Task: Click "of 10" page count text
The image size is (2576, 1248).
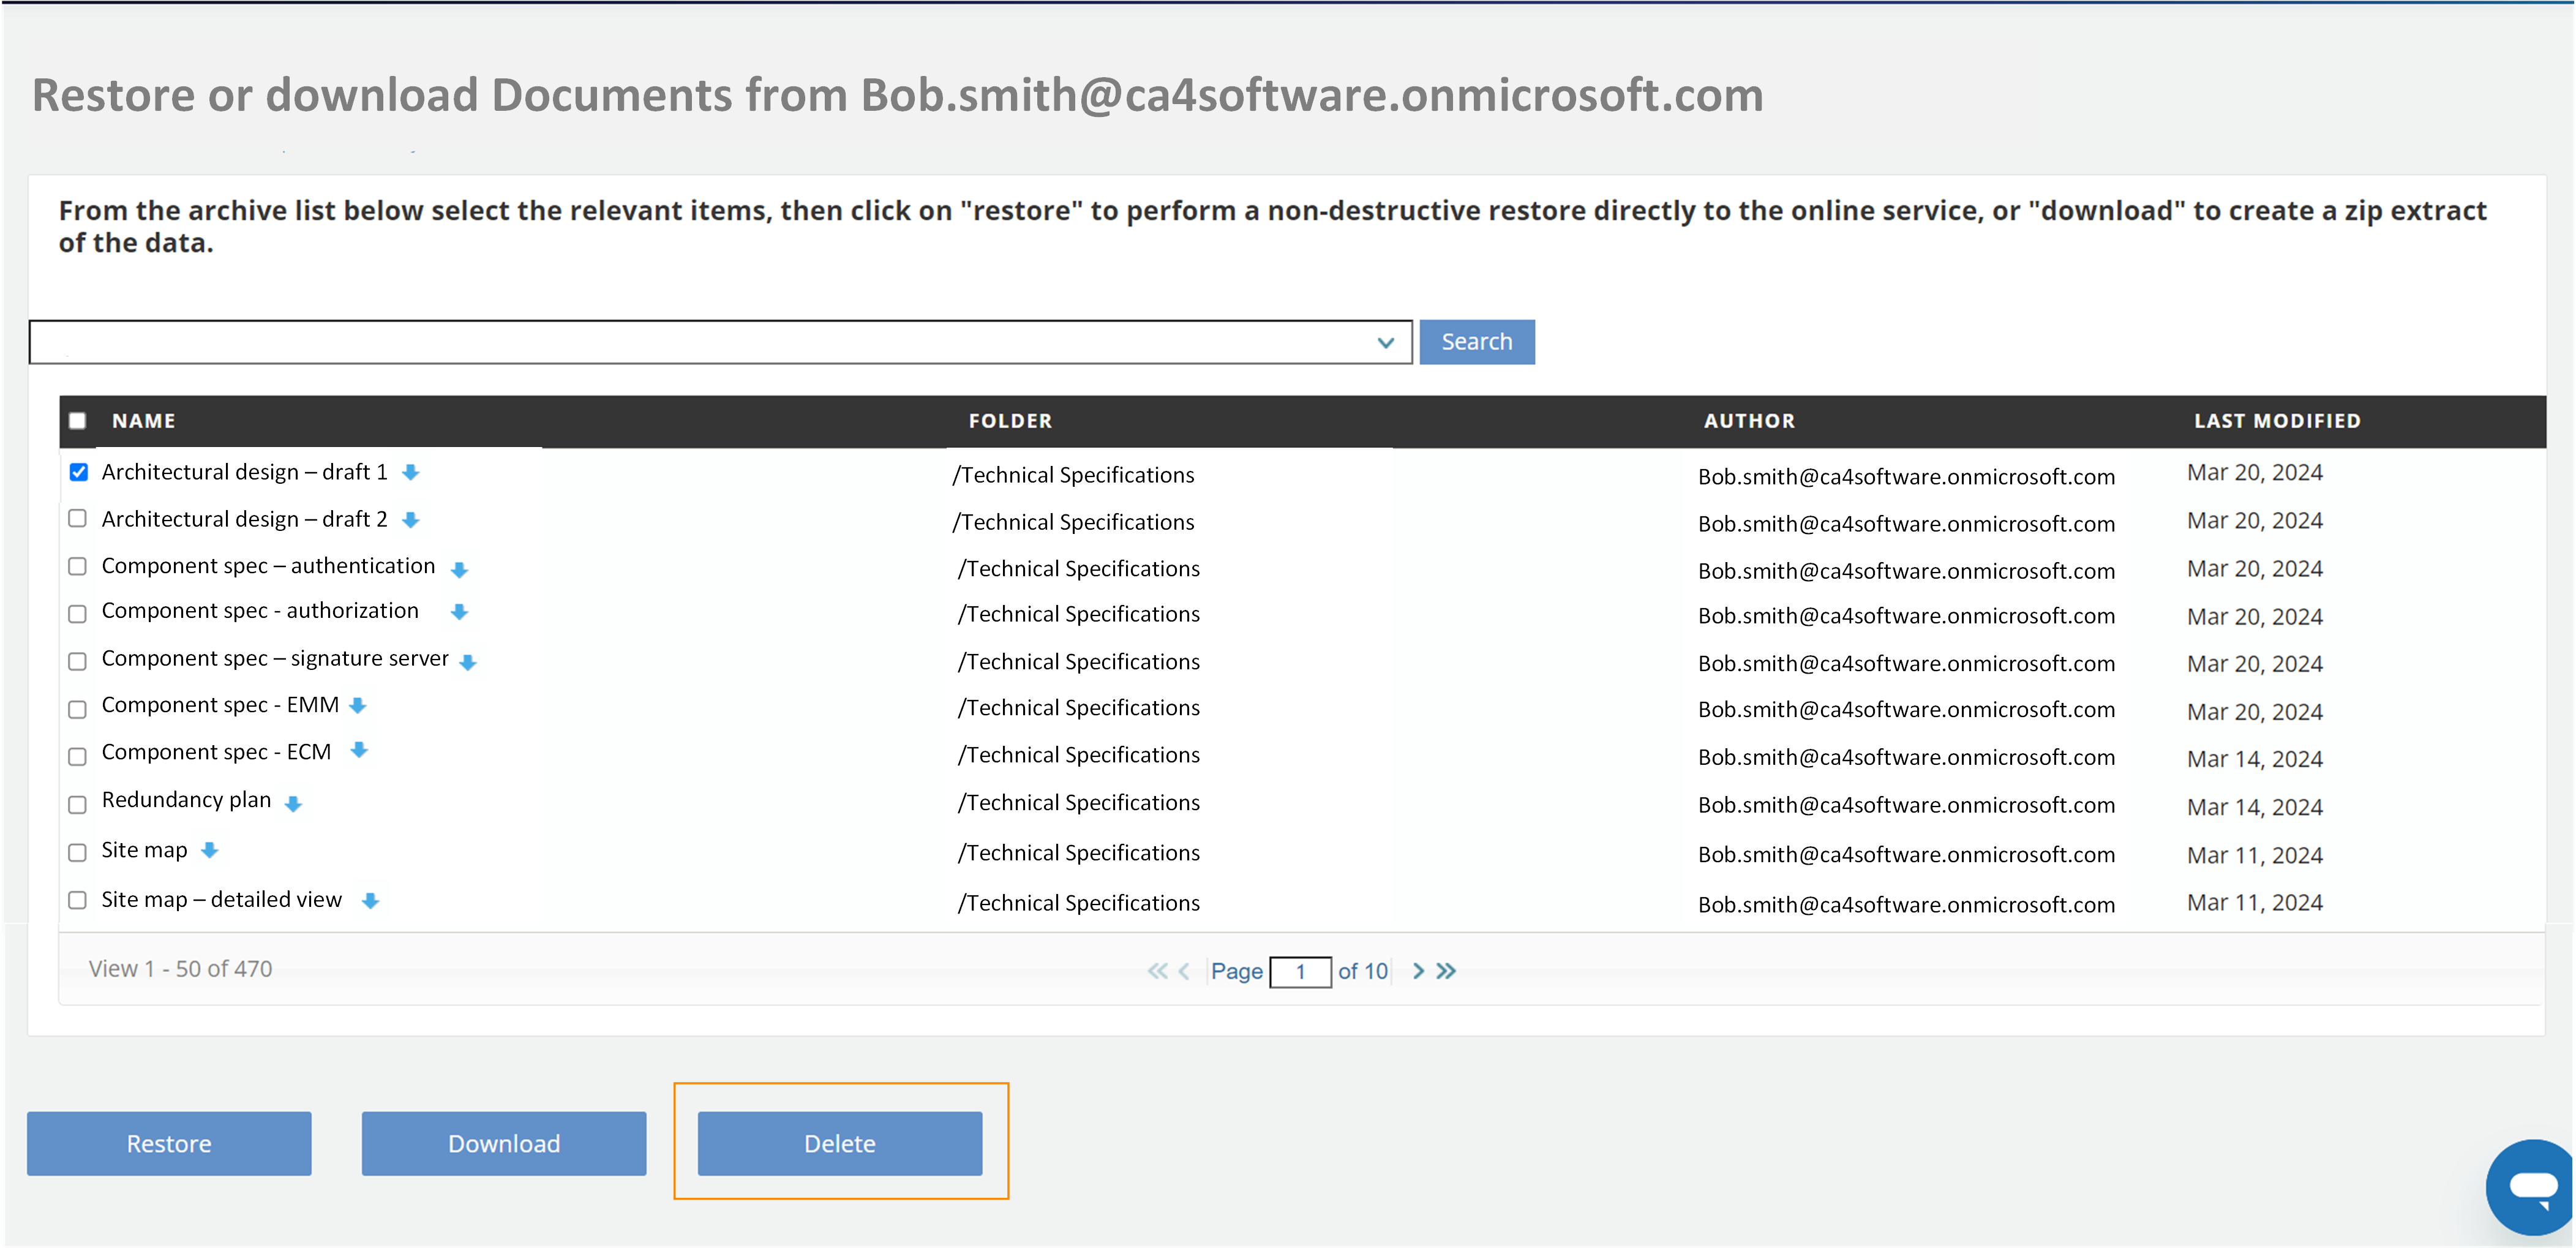Action: coord(1363,971)
